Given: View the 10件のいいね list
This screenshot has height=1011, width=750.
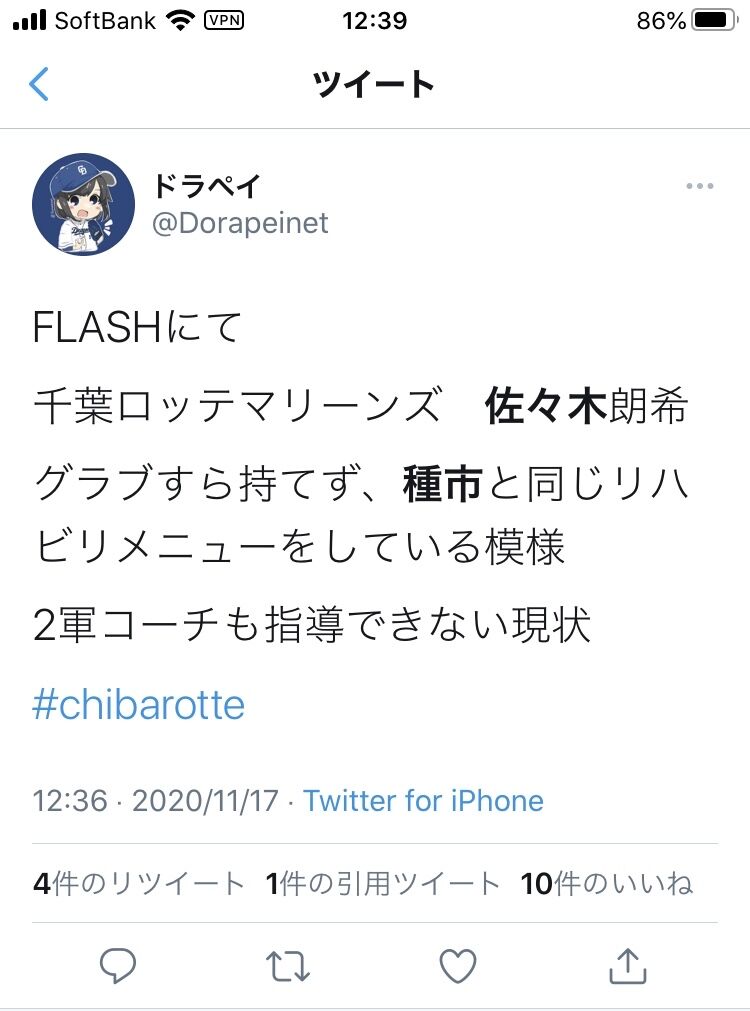Looking at the screenshot, I should pos(607,883).
